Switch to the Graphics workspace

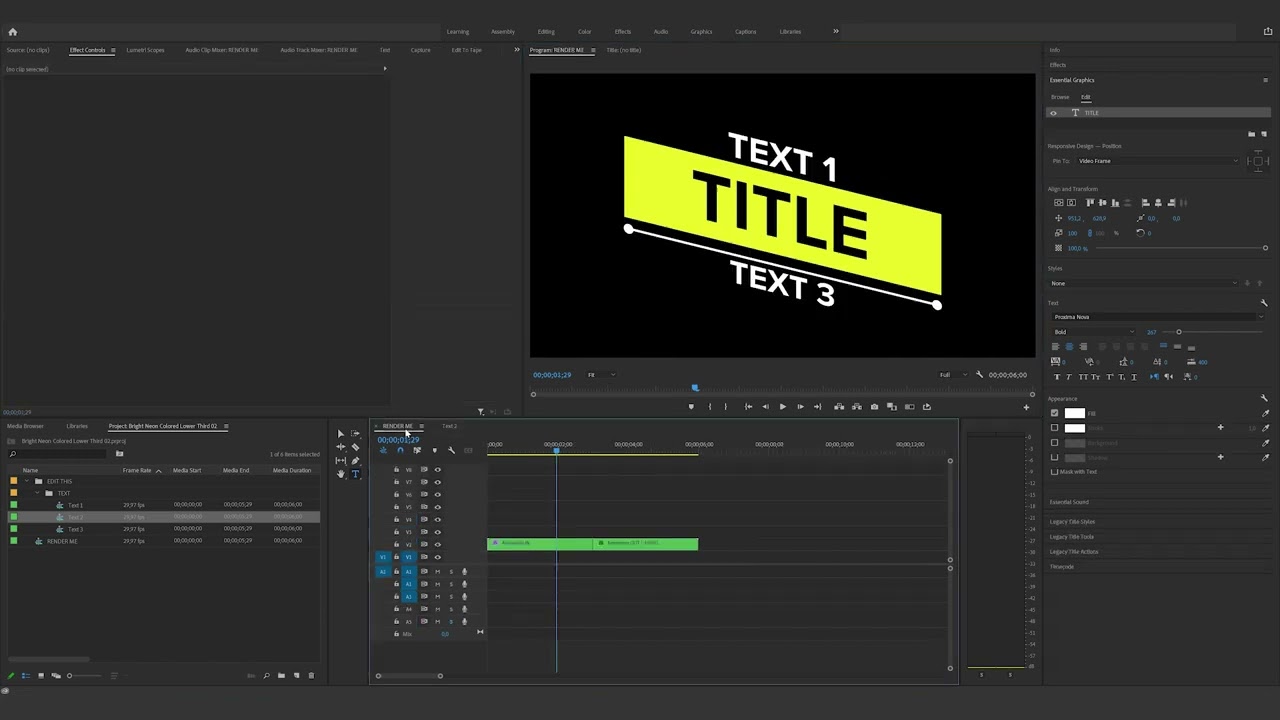[x=701, y=32]
